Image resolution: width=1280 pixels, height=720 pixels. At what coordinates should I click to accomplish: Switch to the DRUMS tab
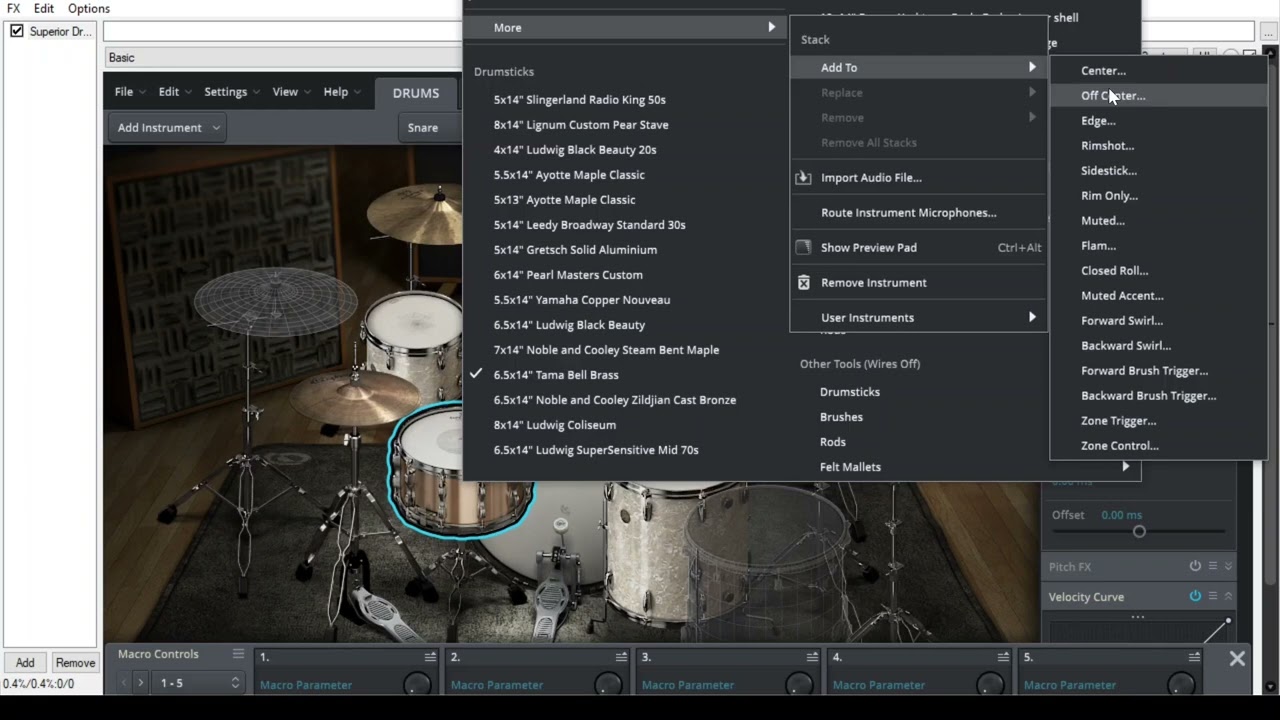click(x=416, y=93)
